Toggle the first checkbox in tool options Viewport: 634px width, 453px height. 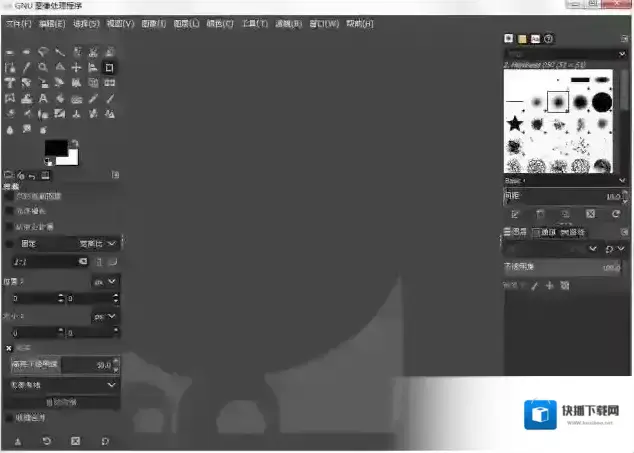pyautogui.click(x=10, y=197)
